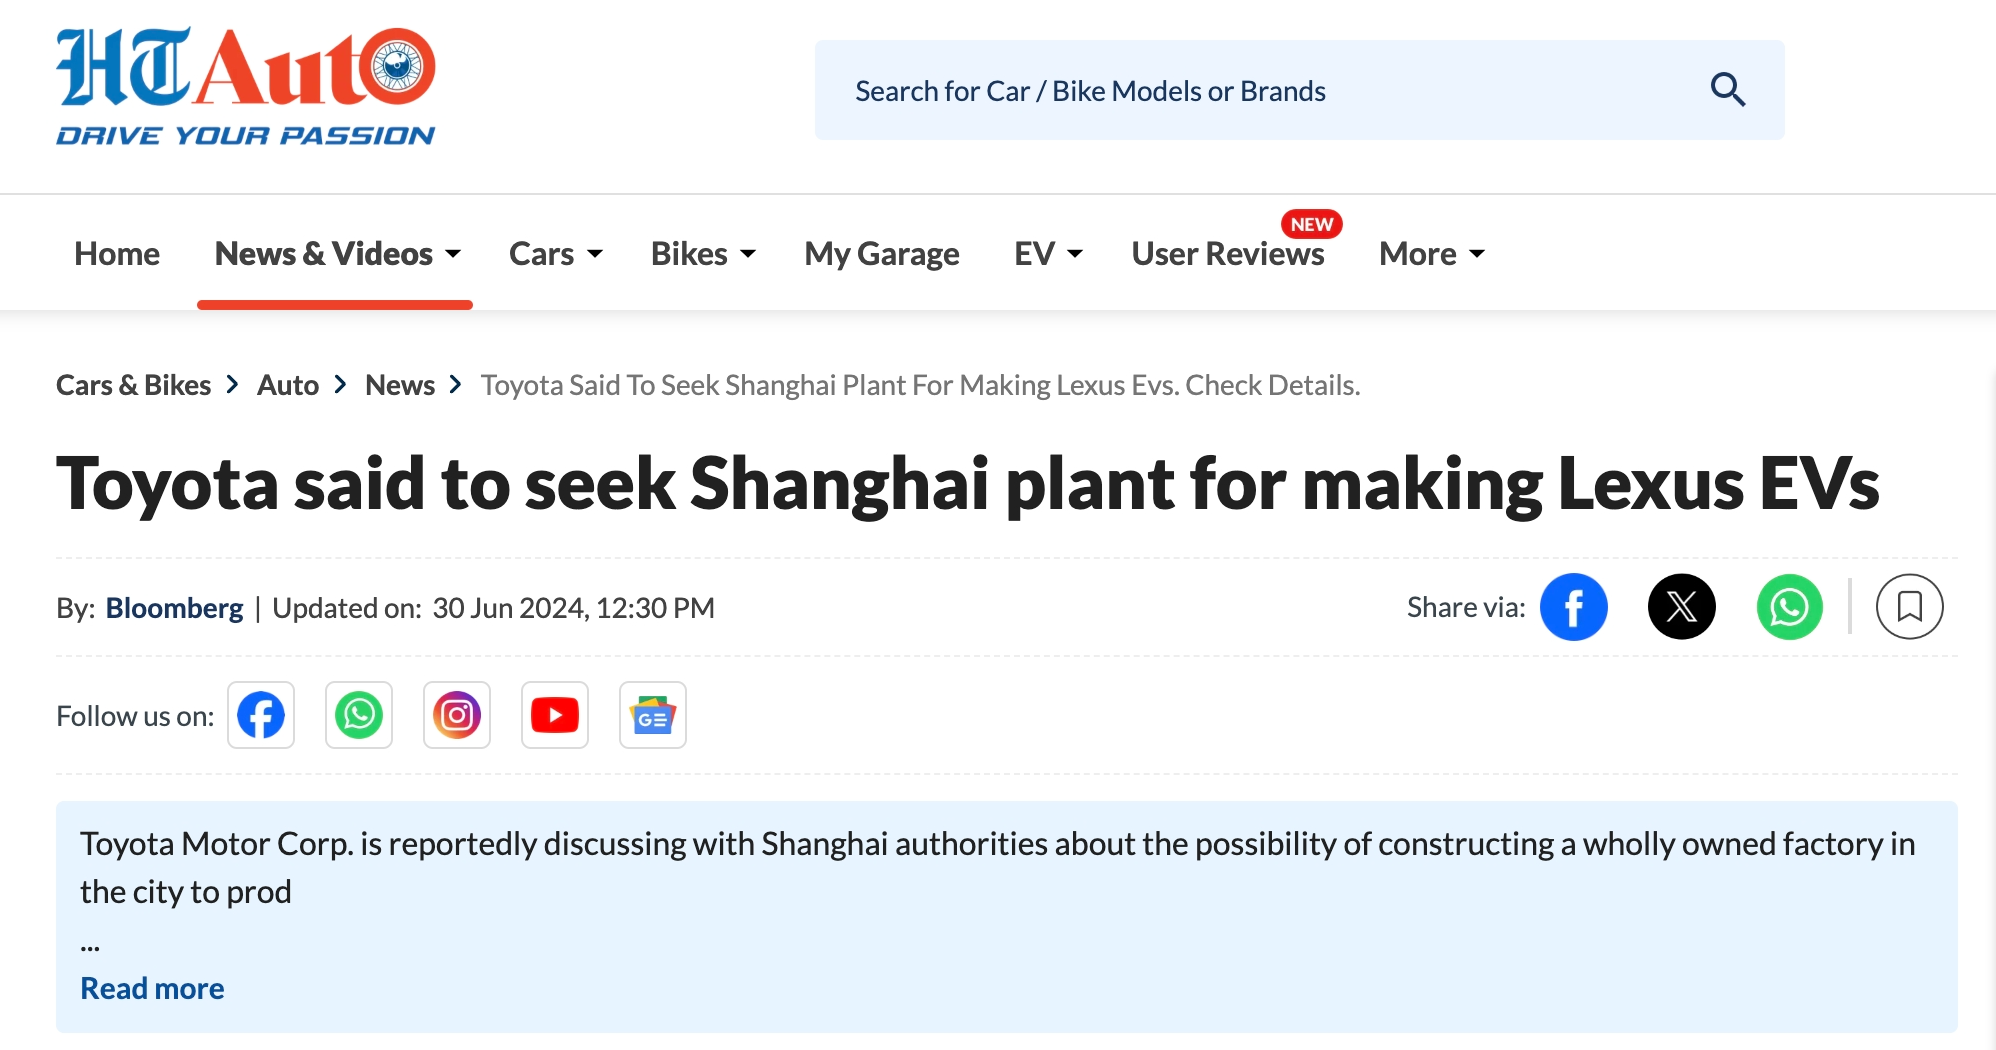Open User Reviews menu item

click(1228, 254)
